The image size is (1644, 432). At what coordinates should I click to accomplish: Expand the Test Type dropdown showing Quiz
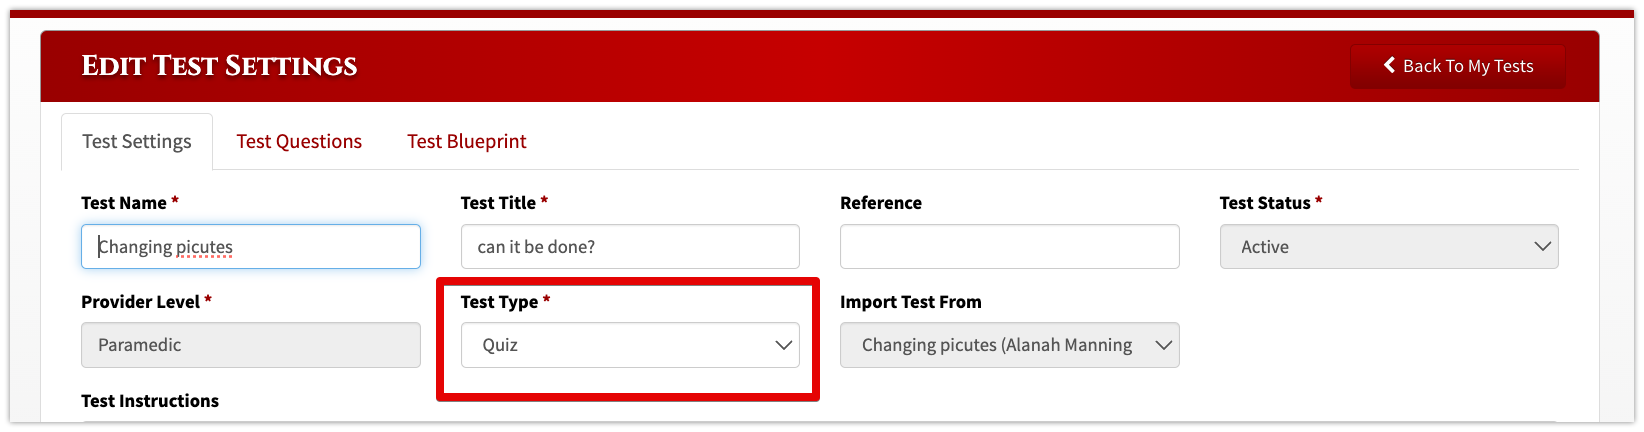630,345
